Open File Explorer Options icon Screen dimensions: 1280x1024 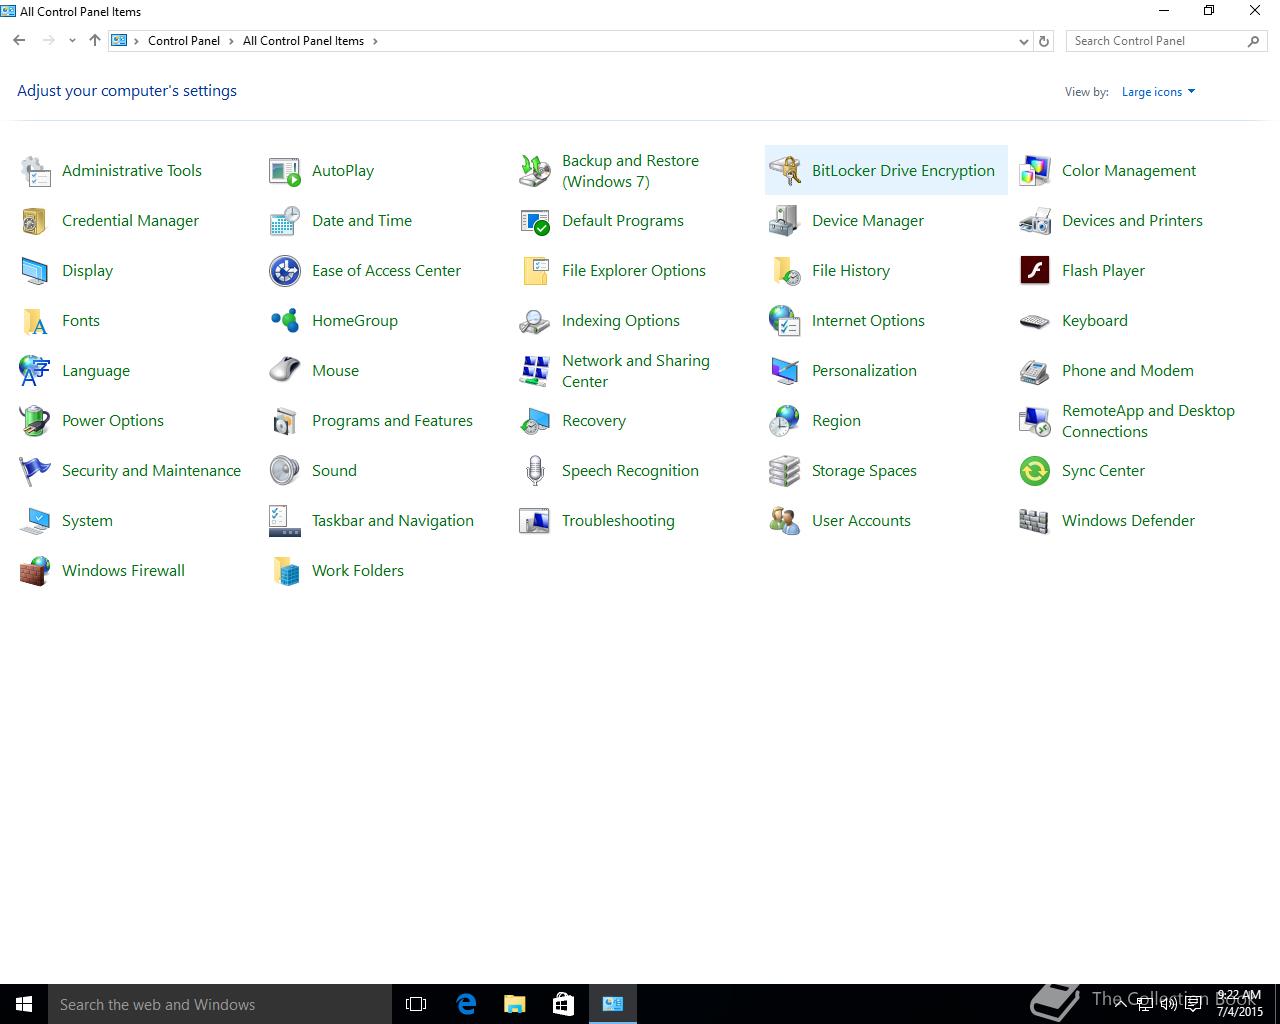535,271
